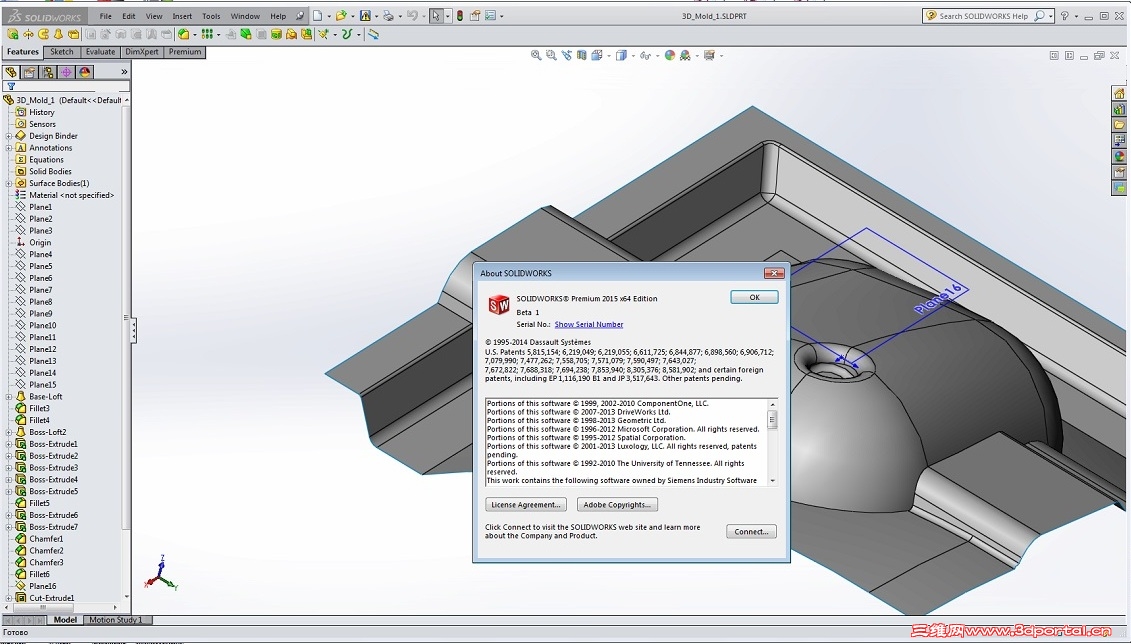Open SOLIDWORKS Resources home icon
This screenshot has width=1131, height=644.
pyautogui.click(x=1119, y=94)
